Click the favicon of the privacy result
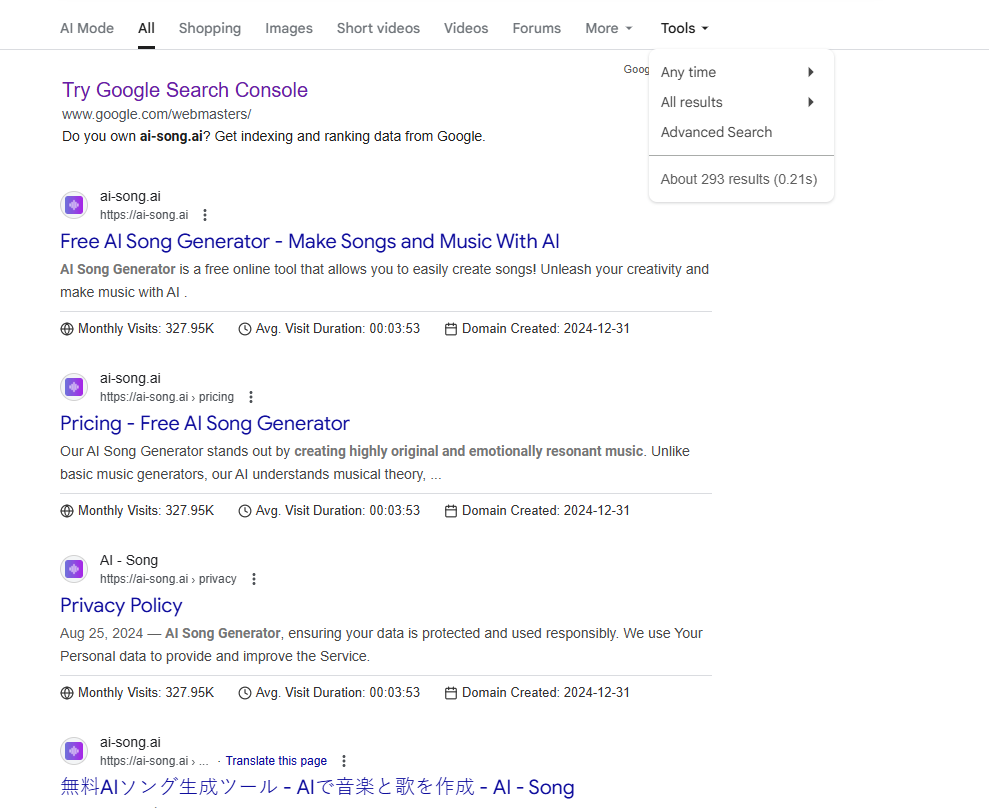The height and width of the screenshot is (808, 989). 74,569
